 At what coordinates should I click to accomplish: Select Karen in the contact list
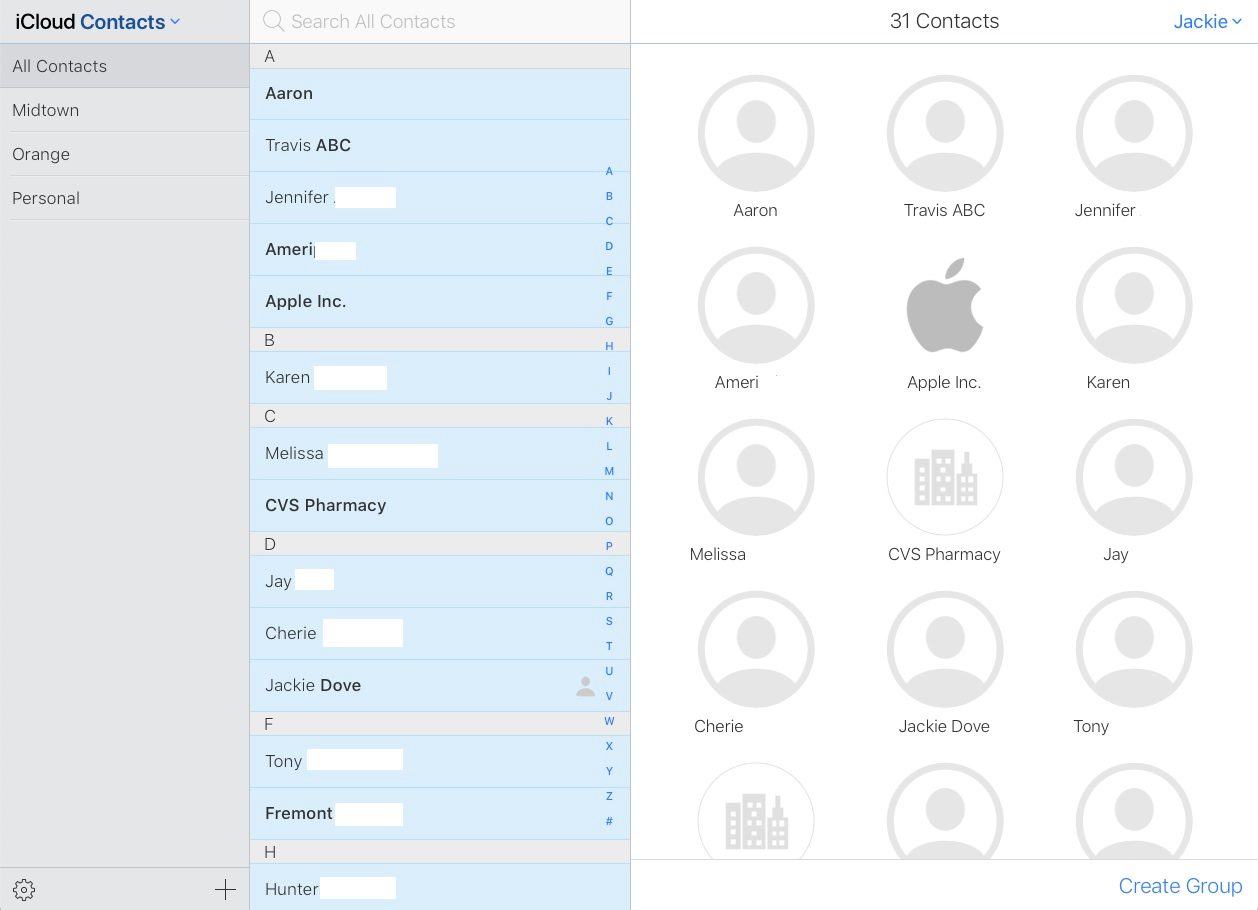coord(440,378)
